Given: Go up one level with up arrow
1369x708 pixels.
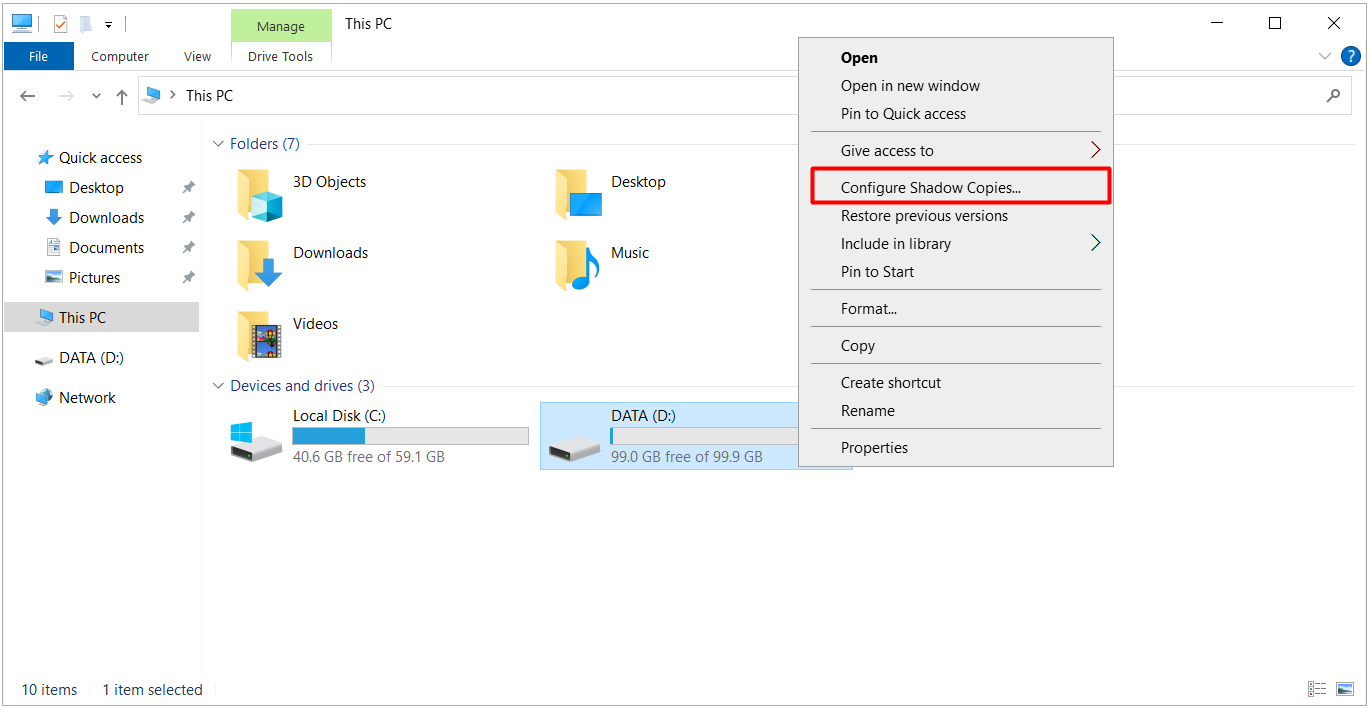Looking at the screenshot, I should click(122, 96).
